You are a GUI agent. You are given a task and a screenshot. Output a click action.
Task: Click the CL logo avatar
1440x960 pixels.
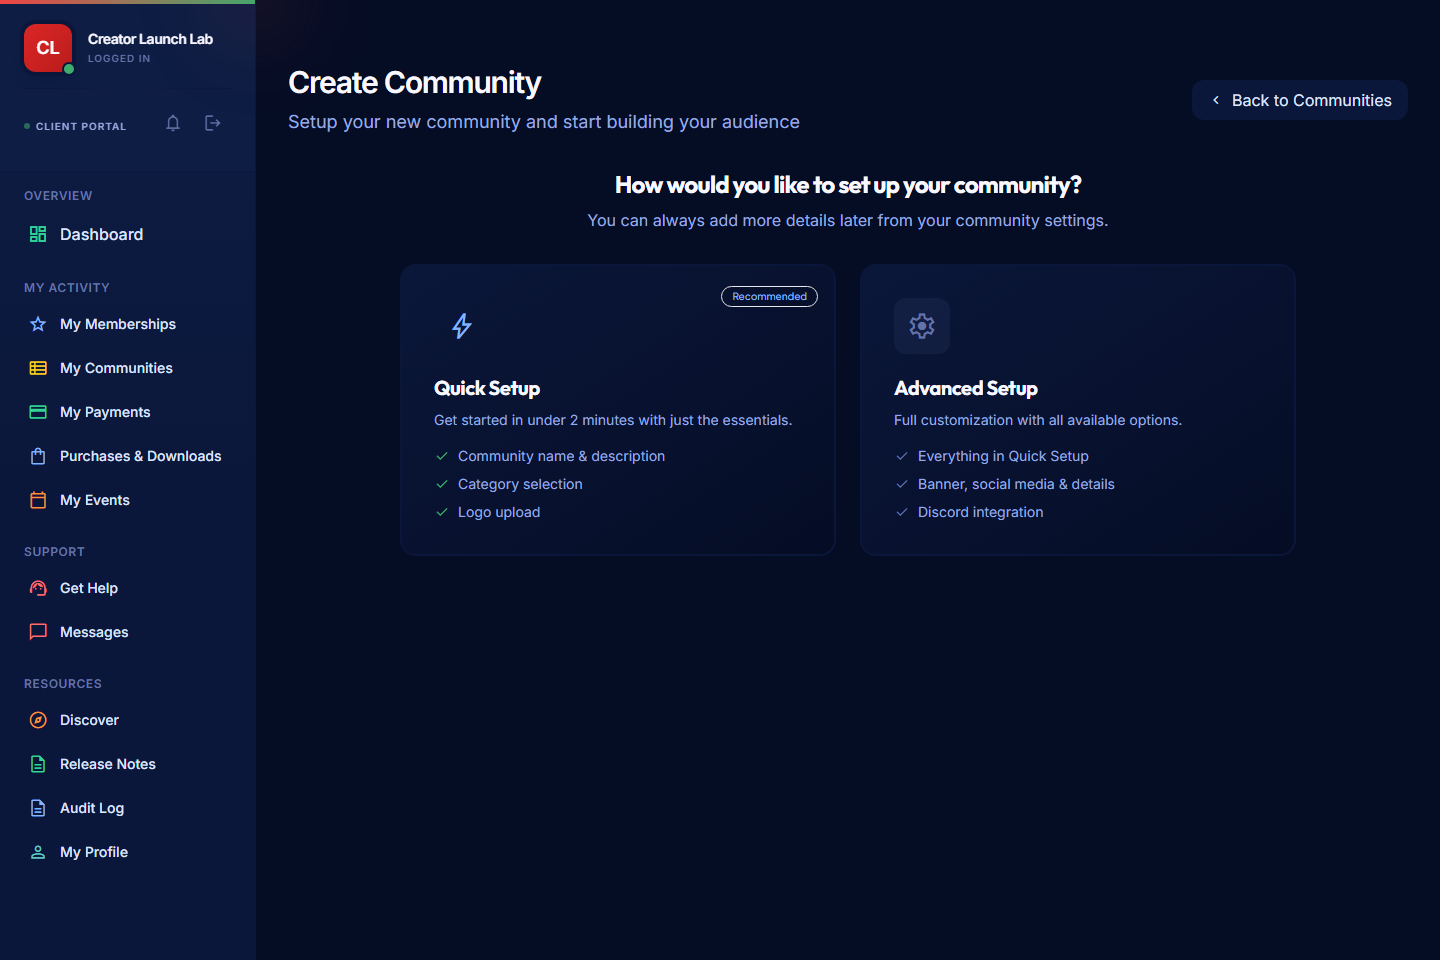point(48,48)
